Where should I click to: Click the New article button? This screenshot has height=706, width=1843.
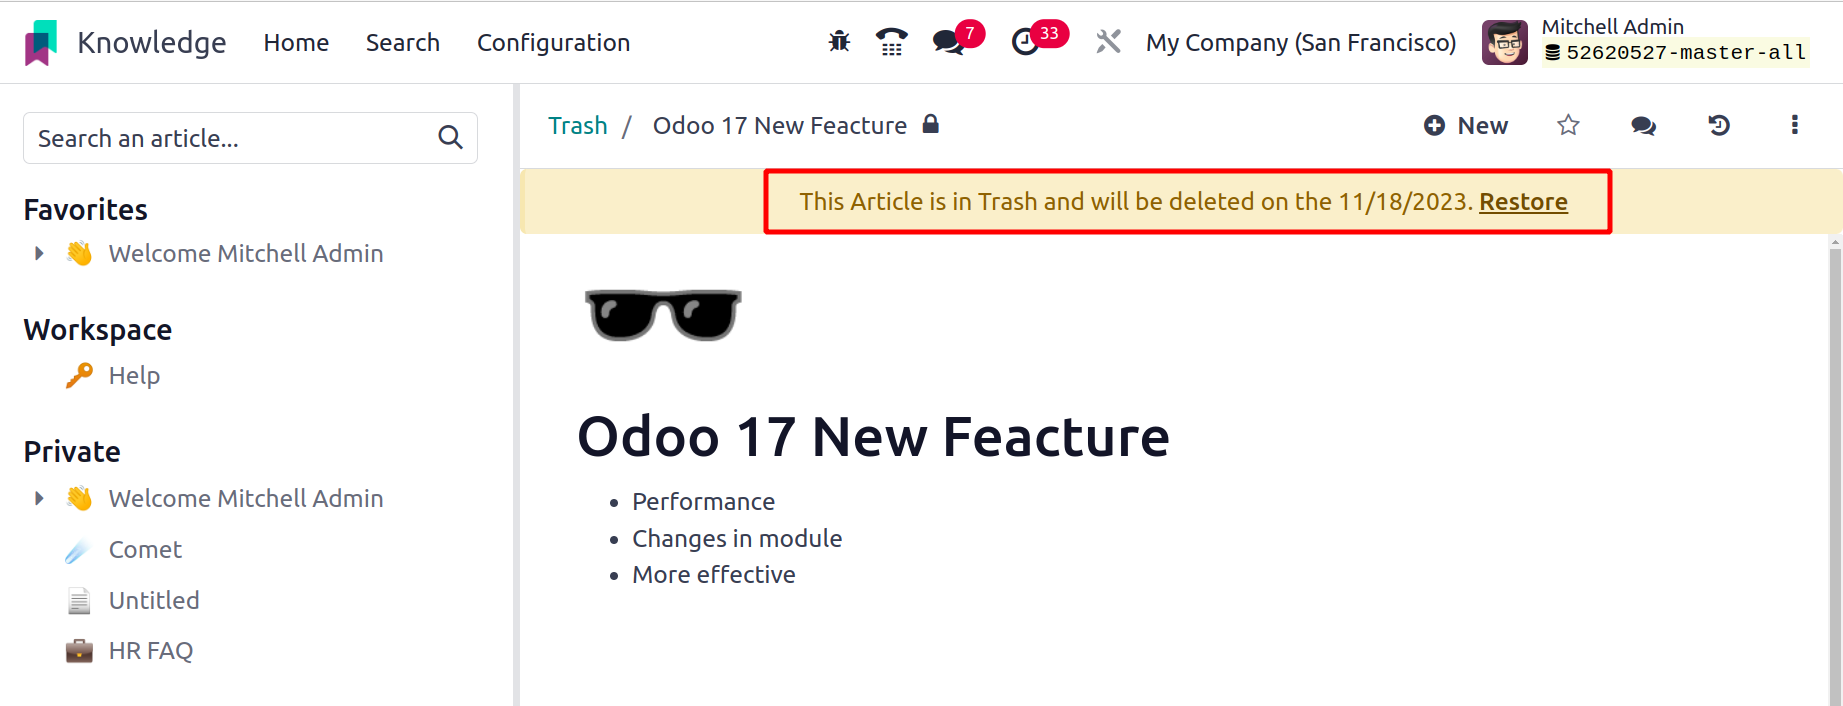pos(1465,125)
